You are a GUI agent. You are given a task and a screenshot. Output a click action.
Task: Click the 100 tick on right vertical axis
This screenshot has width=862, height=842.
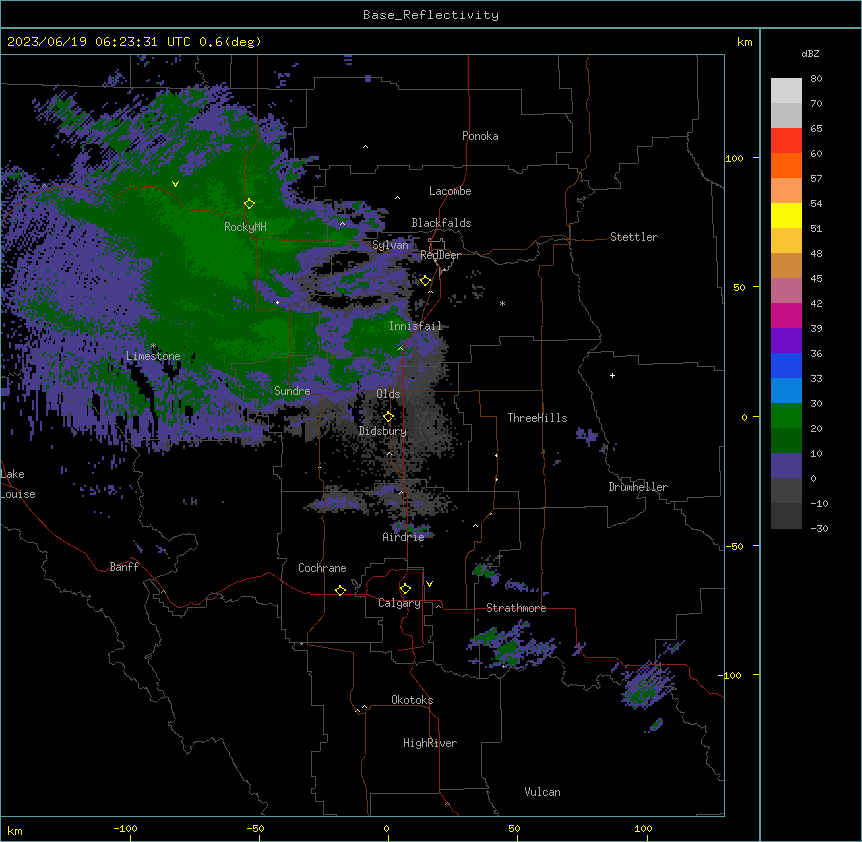[x=734, y=158]
